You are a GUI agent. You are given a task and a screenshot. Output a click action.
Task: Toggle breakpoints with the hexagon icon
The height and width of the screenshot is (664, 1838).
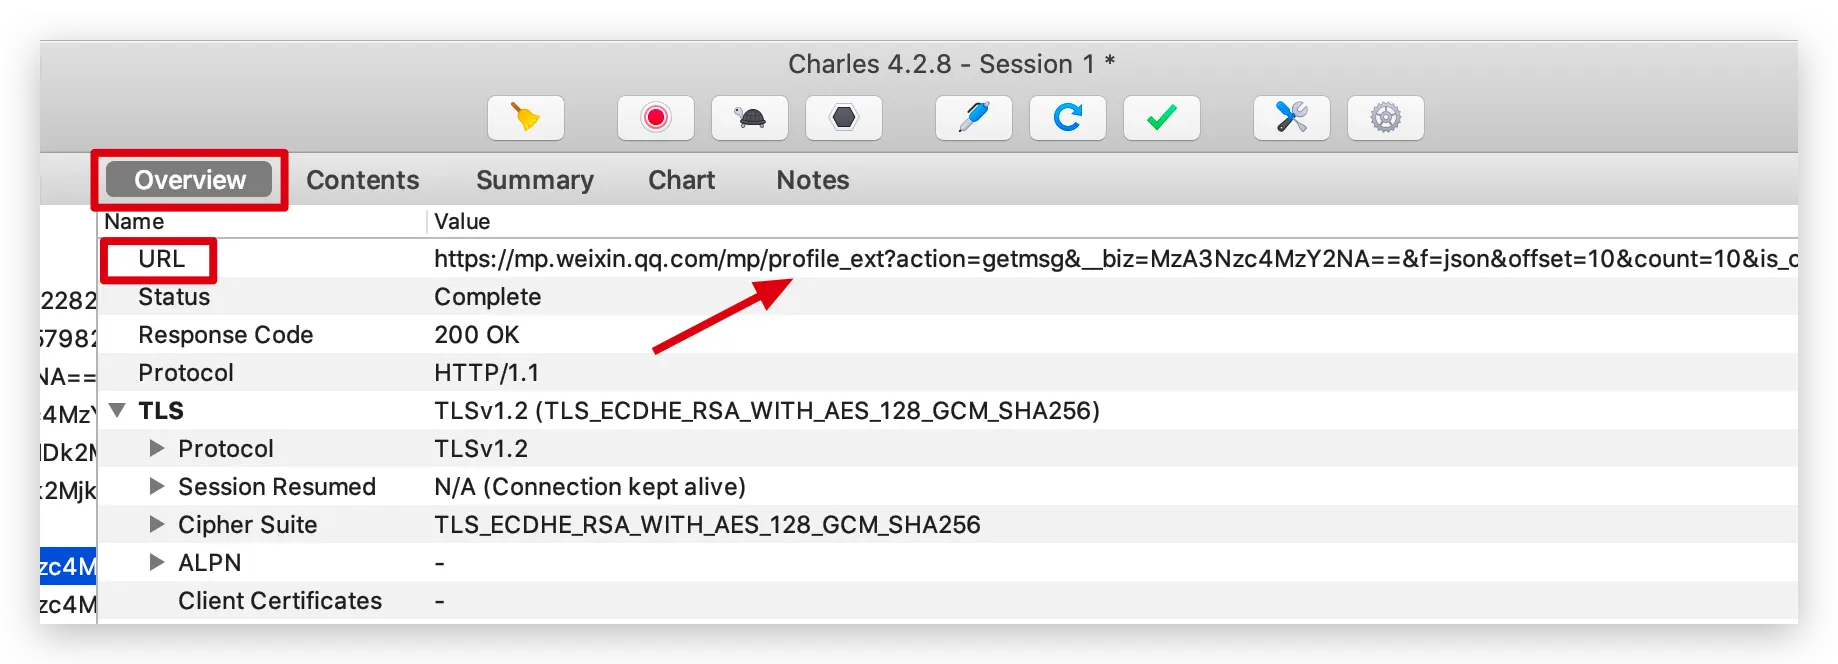844,118
